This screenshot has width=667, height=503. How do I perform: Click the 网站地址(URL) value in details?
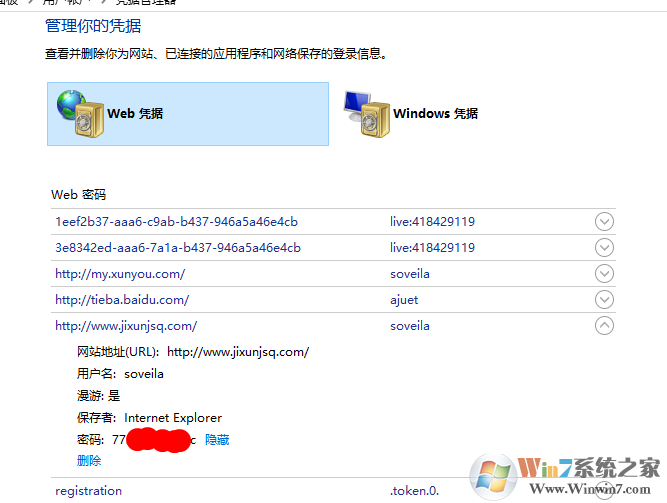[x=238, y=352]
